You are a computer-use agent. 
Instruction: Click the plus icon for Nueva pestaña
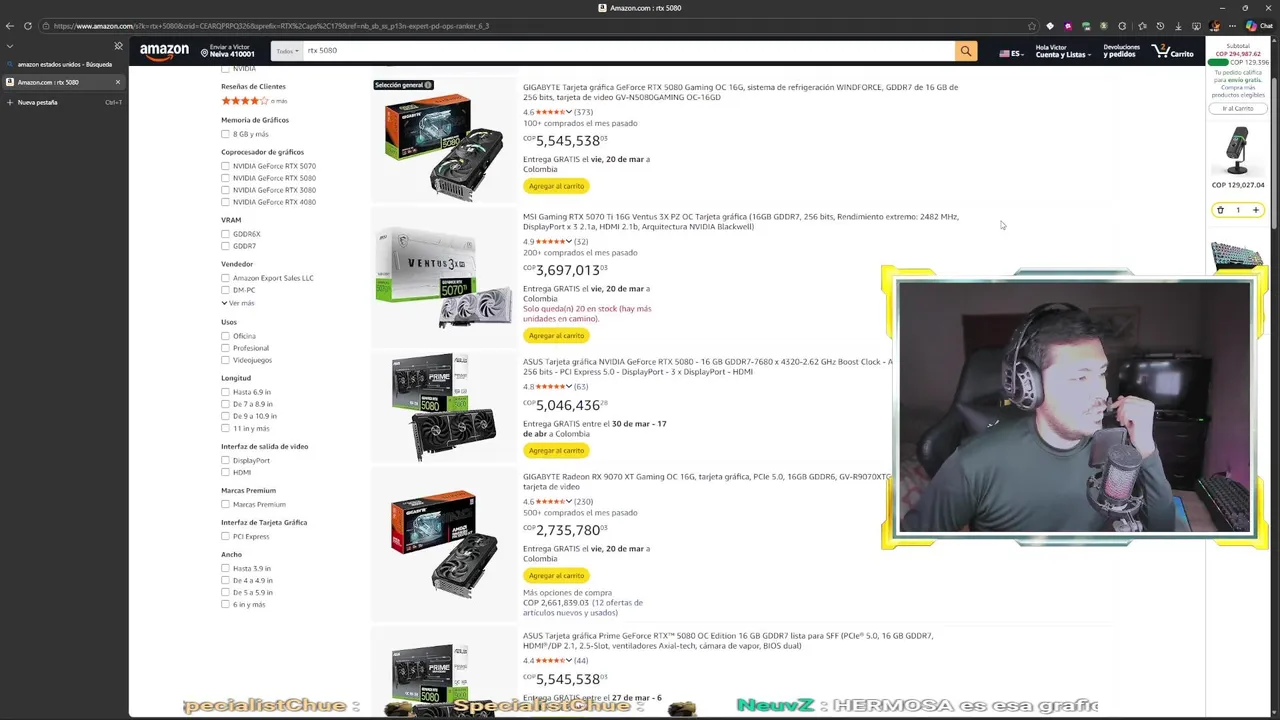point(9,102)
